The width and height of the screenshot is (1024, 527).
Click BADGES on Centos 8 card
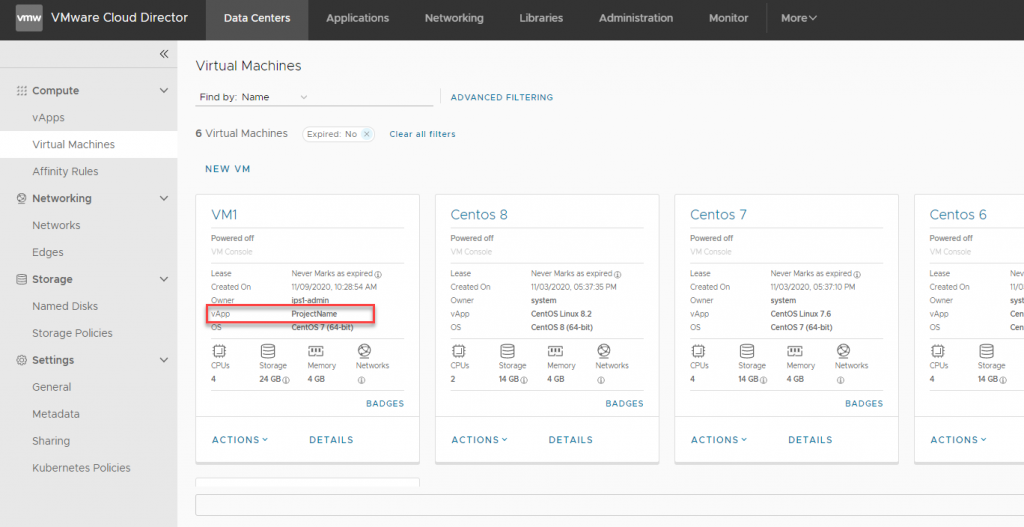[624, 404]
